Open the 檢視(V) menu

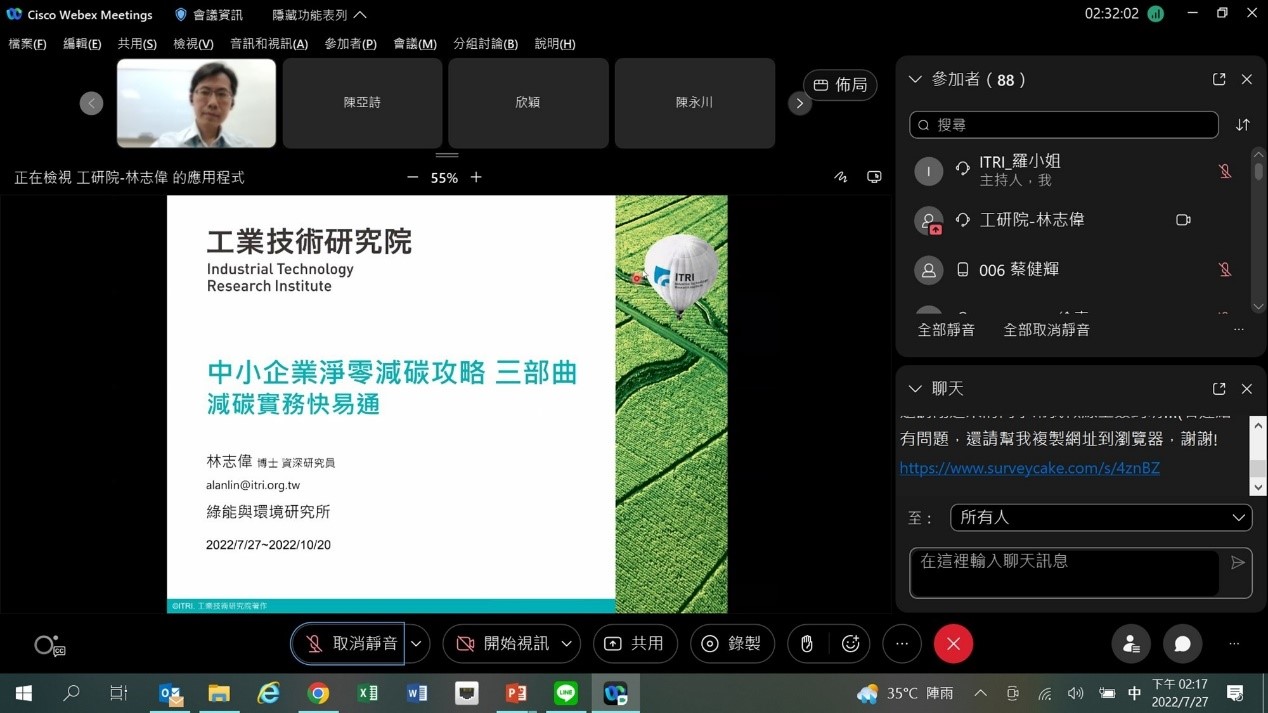(193, 44)
